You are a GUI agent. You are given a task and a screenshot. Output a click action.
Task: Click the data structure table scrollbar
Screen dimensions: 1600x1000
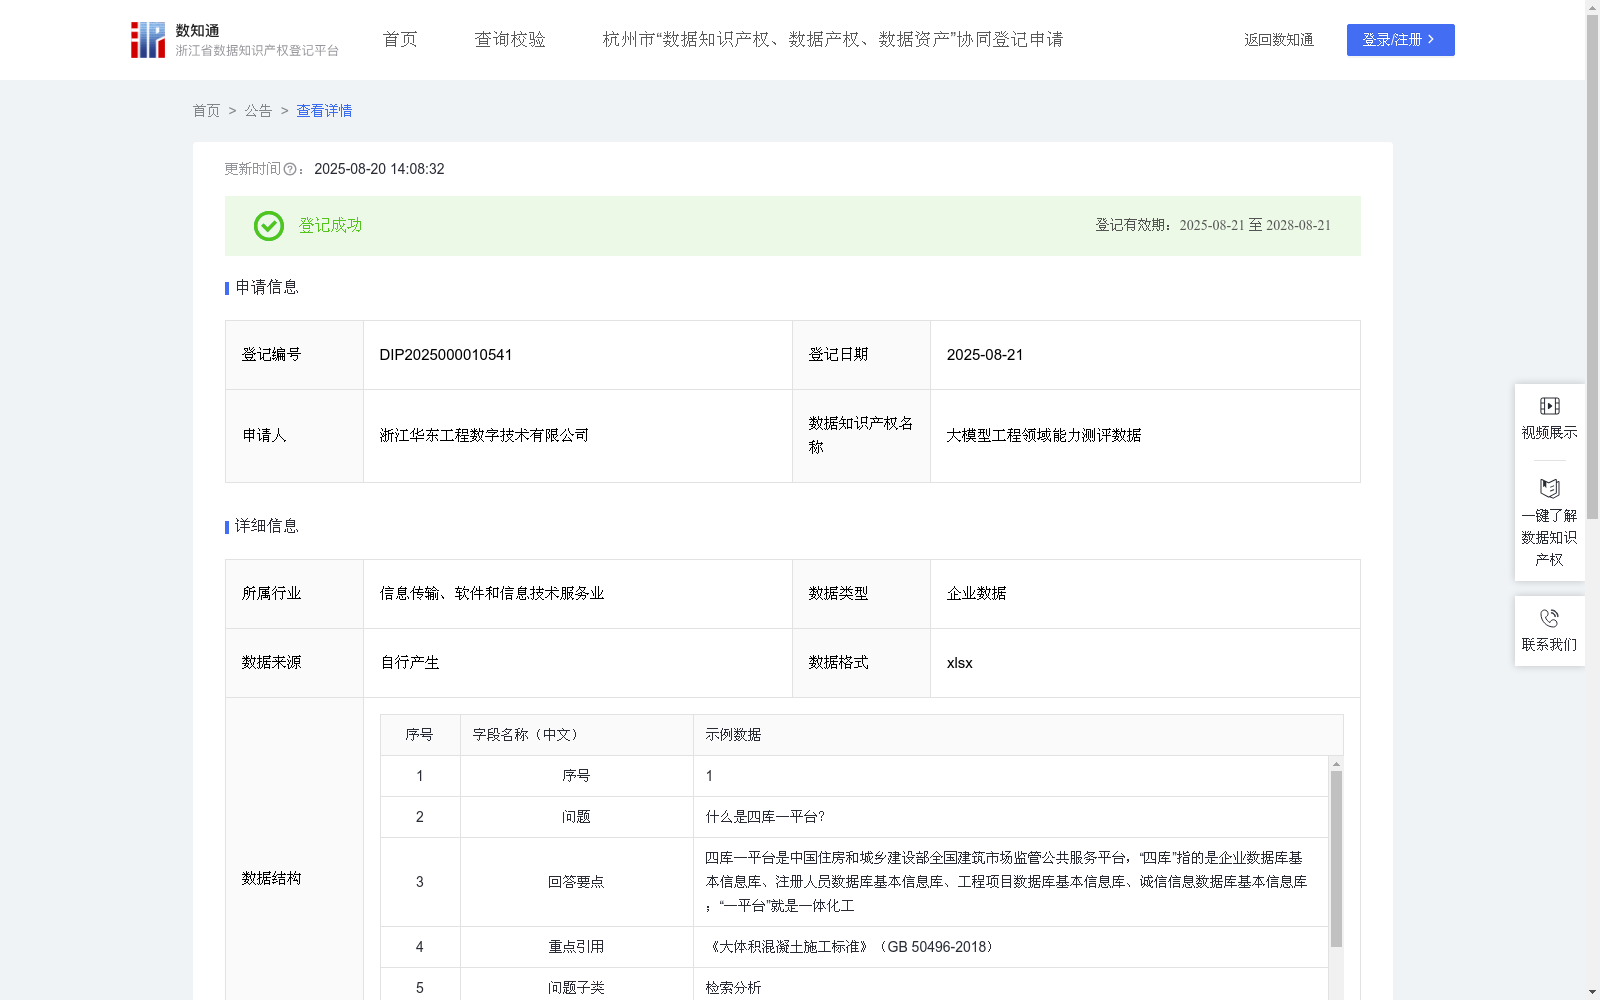click(x=1336, y=858)
